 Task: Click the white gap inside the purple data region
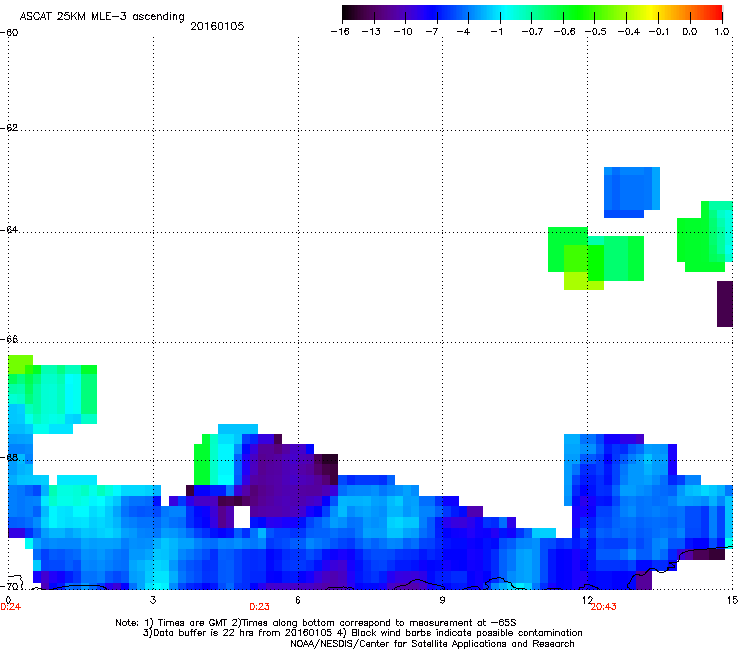[242, 517]
